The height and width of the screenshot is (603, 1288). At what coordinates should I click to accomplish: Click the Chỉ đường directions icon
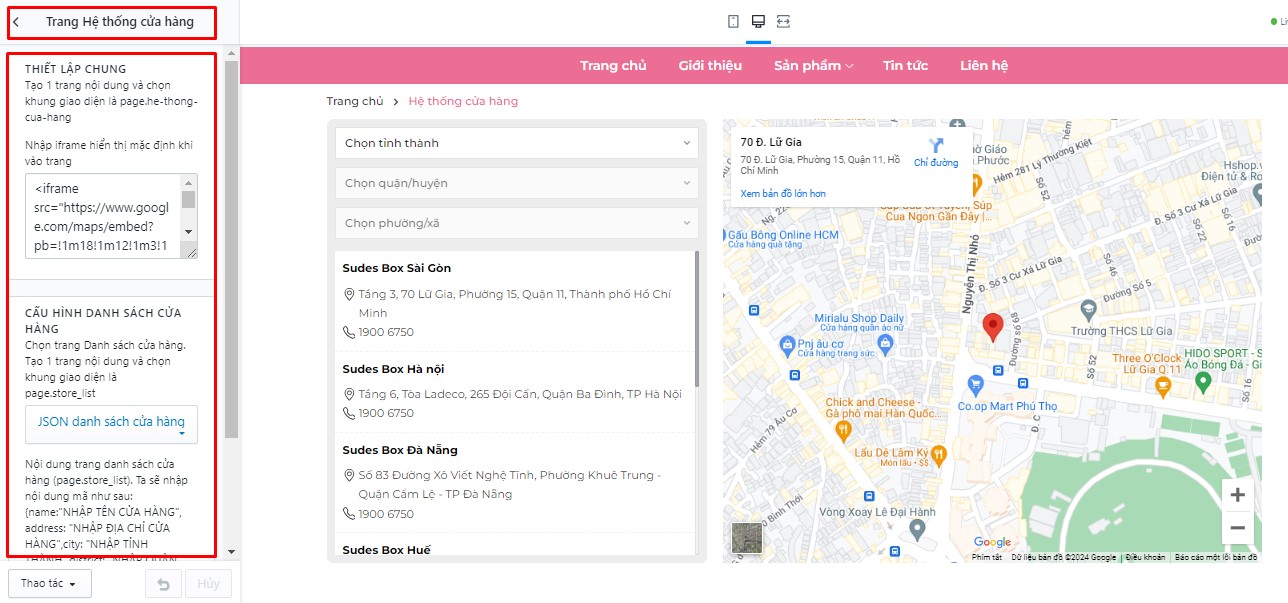936,146
